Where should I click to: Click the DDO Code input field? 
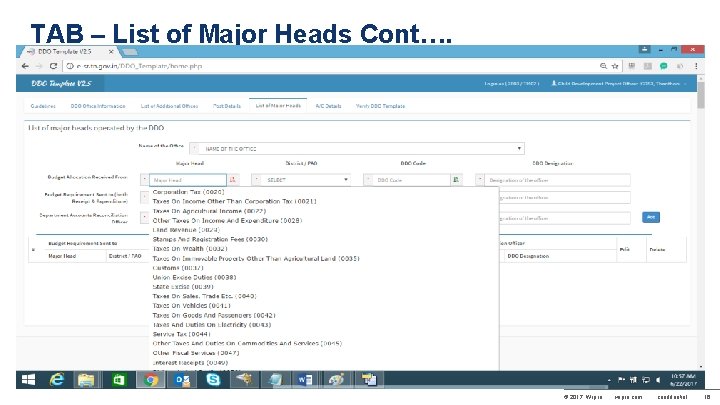[411, 180]
